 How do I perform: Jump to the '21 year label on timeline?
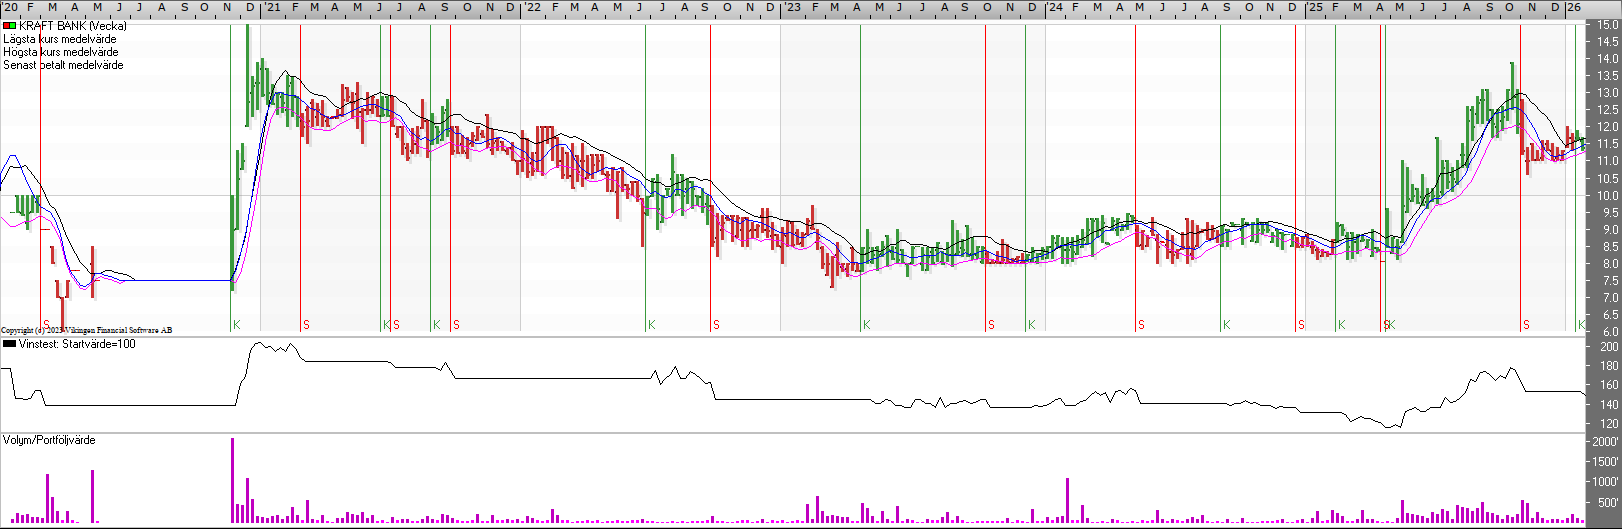pyautogui.click(x=271, y=7)
